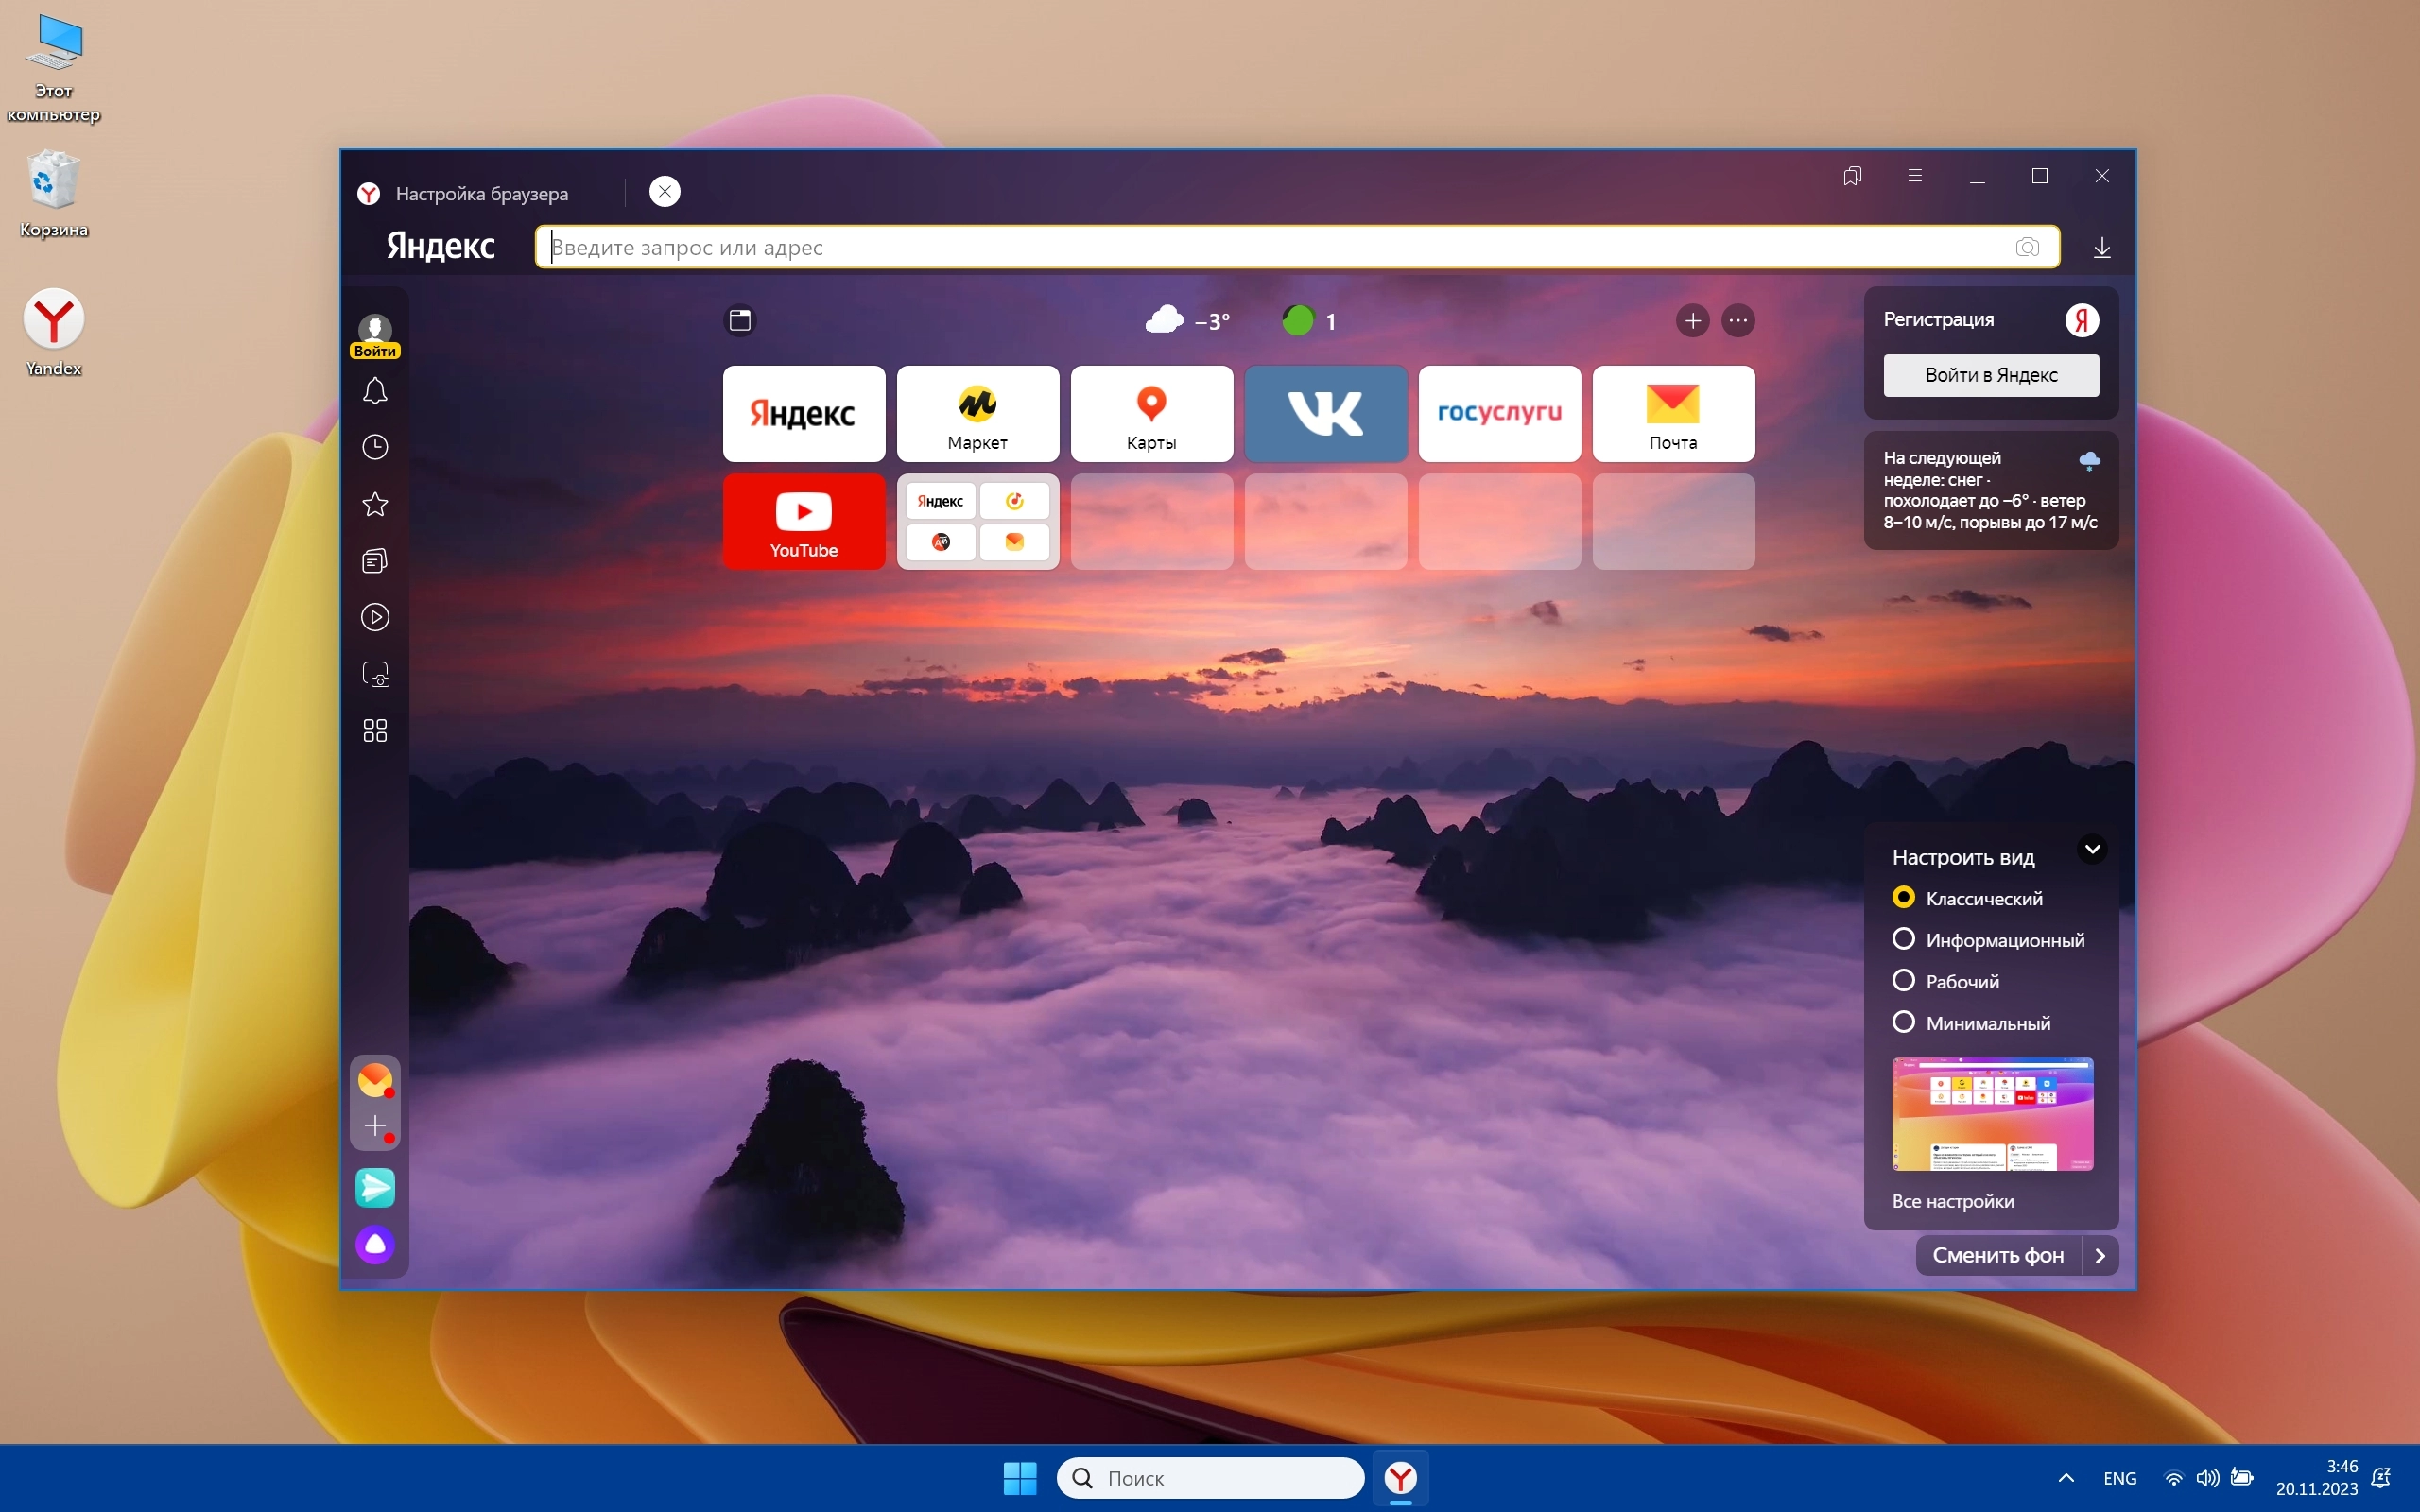This screenshot has height=1512, width=2420.
Task: Select Рабочий view option
Action: [x=1904, y=981]
